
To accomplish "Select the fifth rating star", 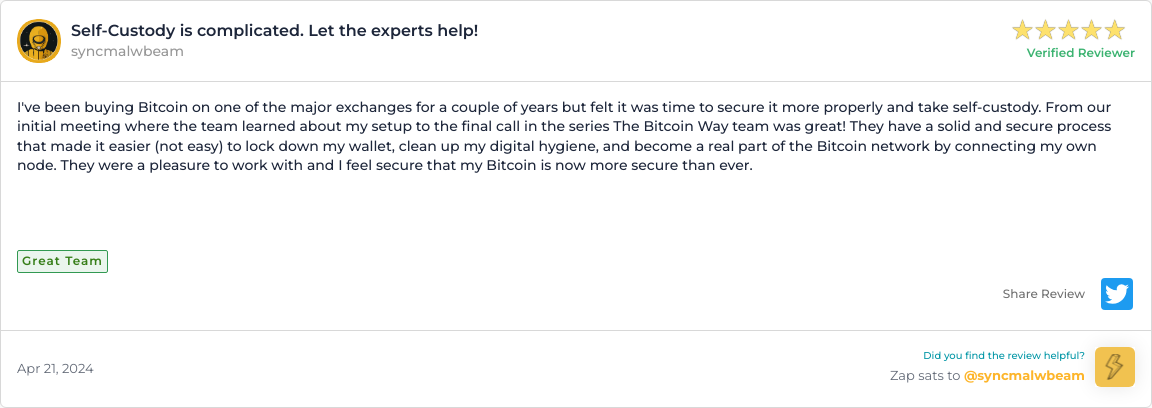I will (x=1115, y=30).
